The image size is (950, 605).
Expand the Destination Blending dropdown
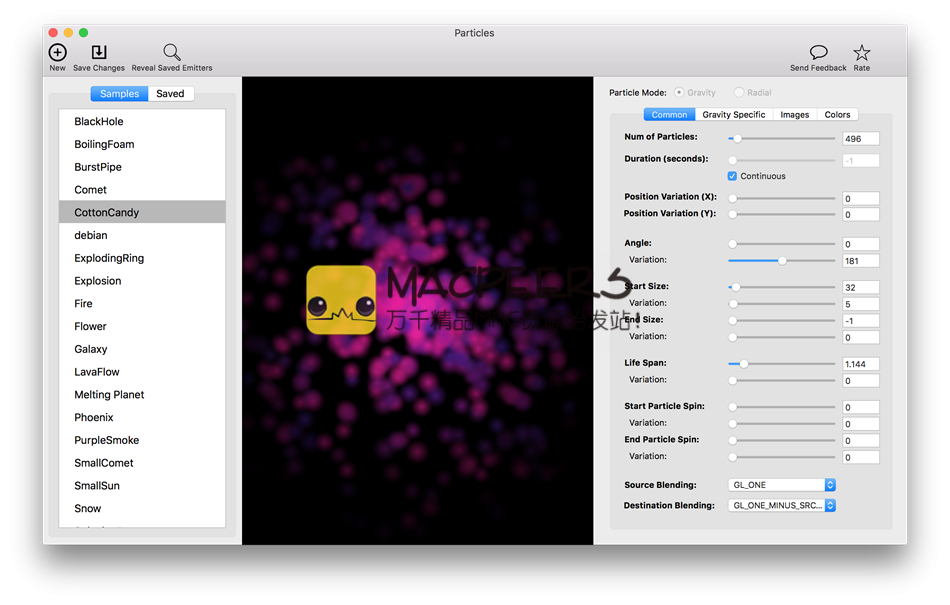click(x=781, y=506)
